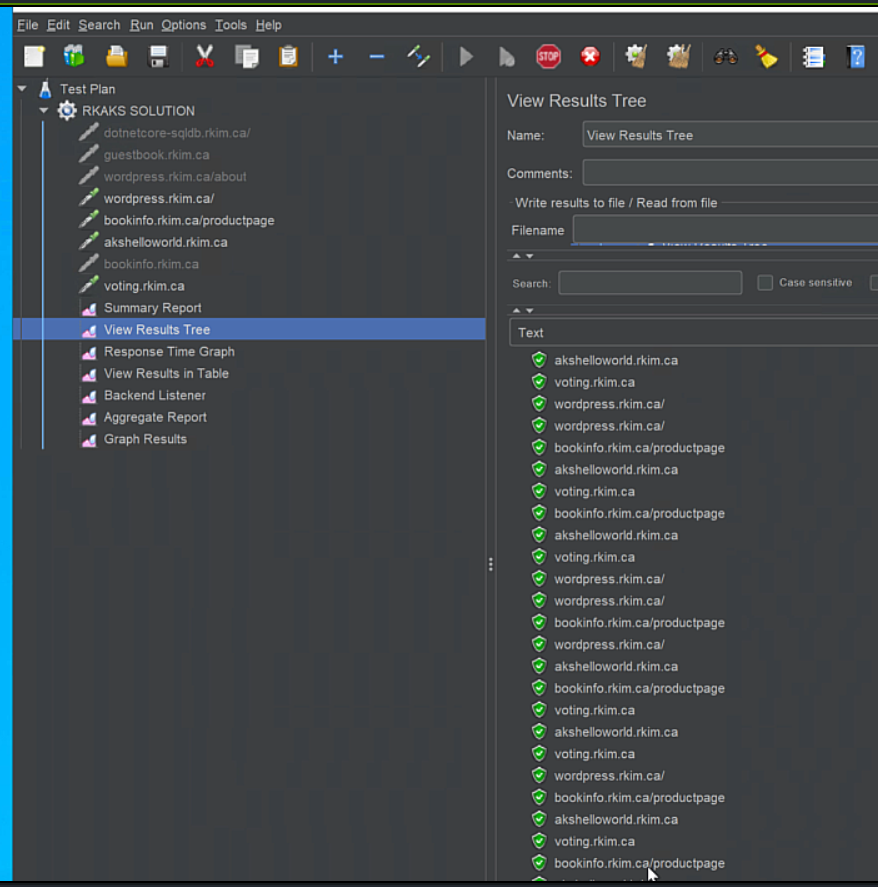Click the Search text input field

tap(650, 283)
